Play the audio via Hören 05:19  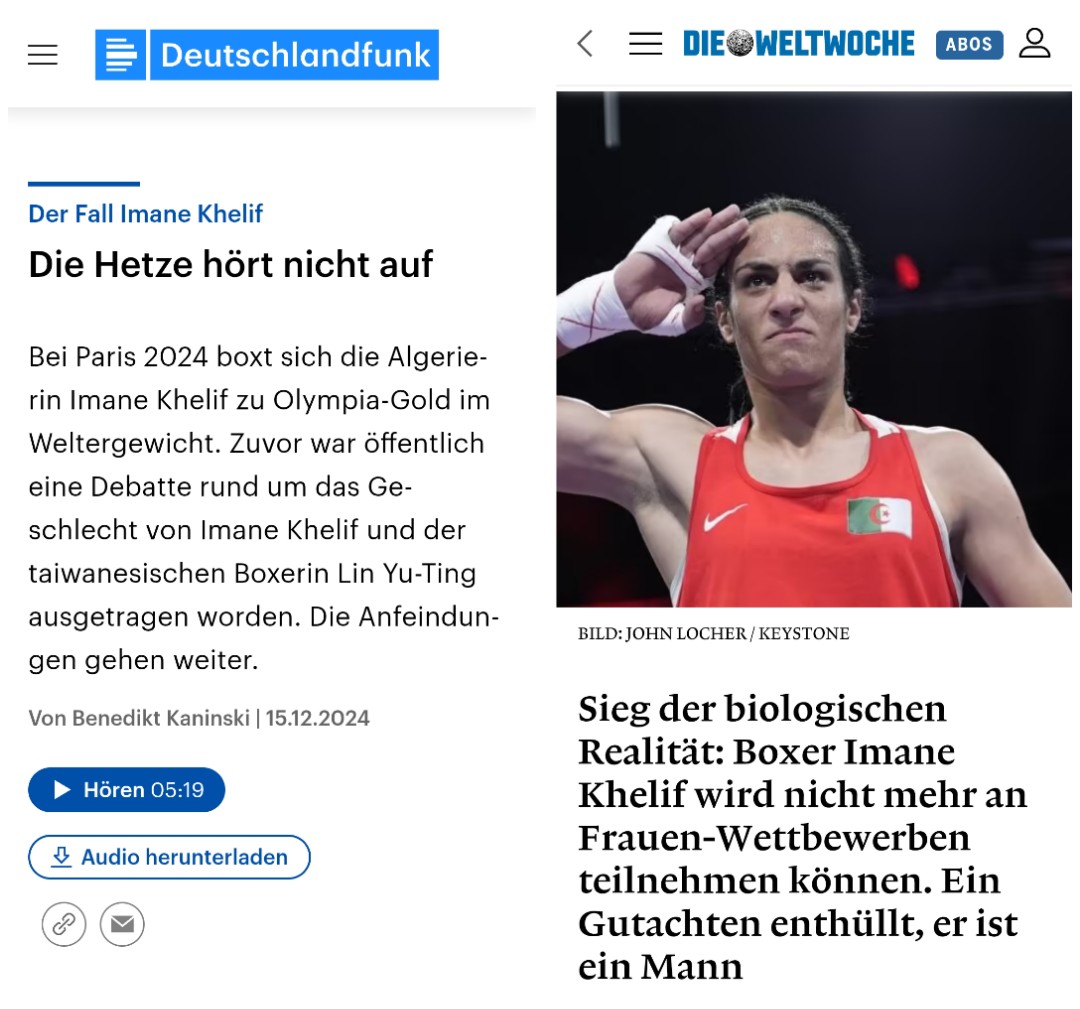click(127, 789)
